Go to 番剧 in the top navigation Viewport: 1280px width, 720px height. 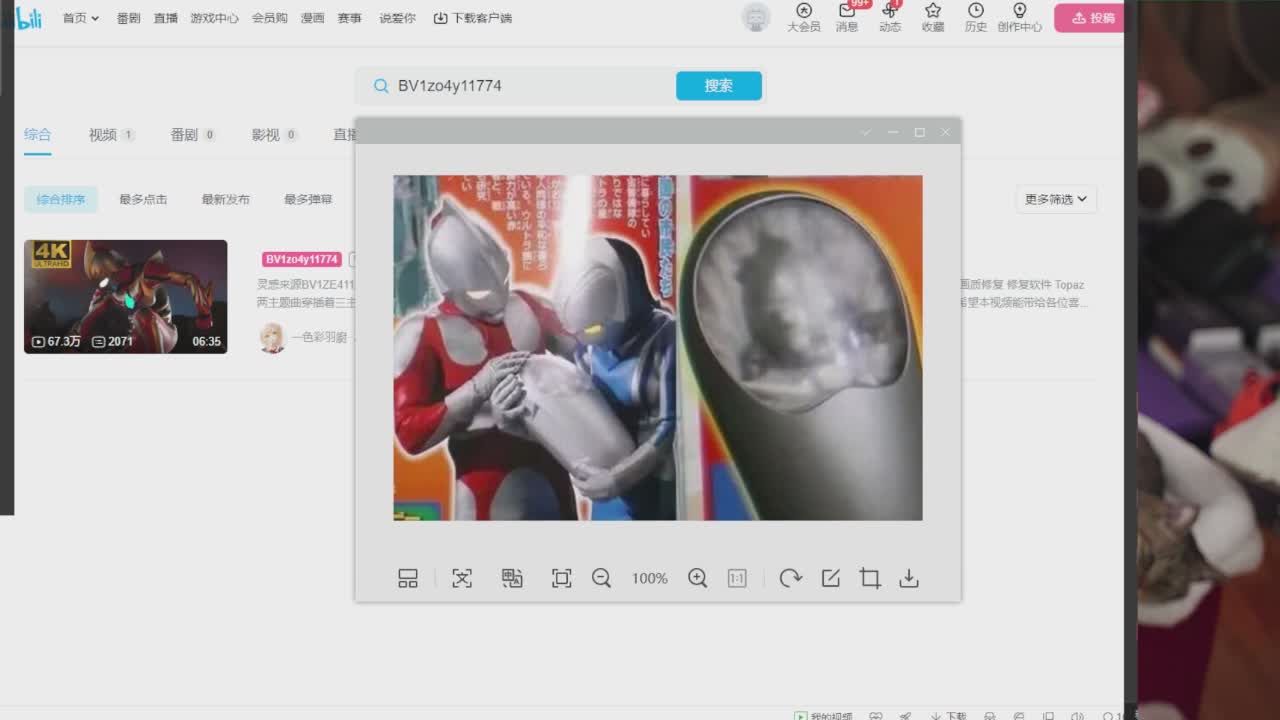click(x=128, y=18)
